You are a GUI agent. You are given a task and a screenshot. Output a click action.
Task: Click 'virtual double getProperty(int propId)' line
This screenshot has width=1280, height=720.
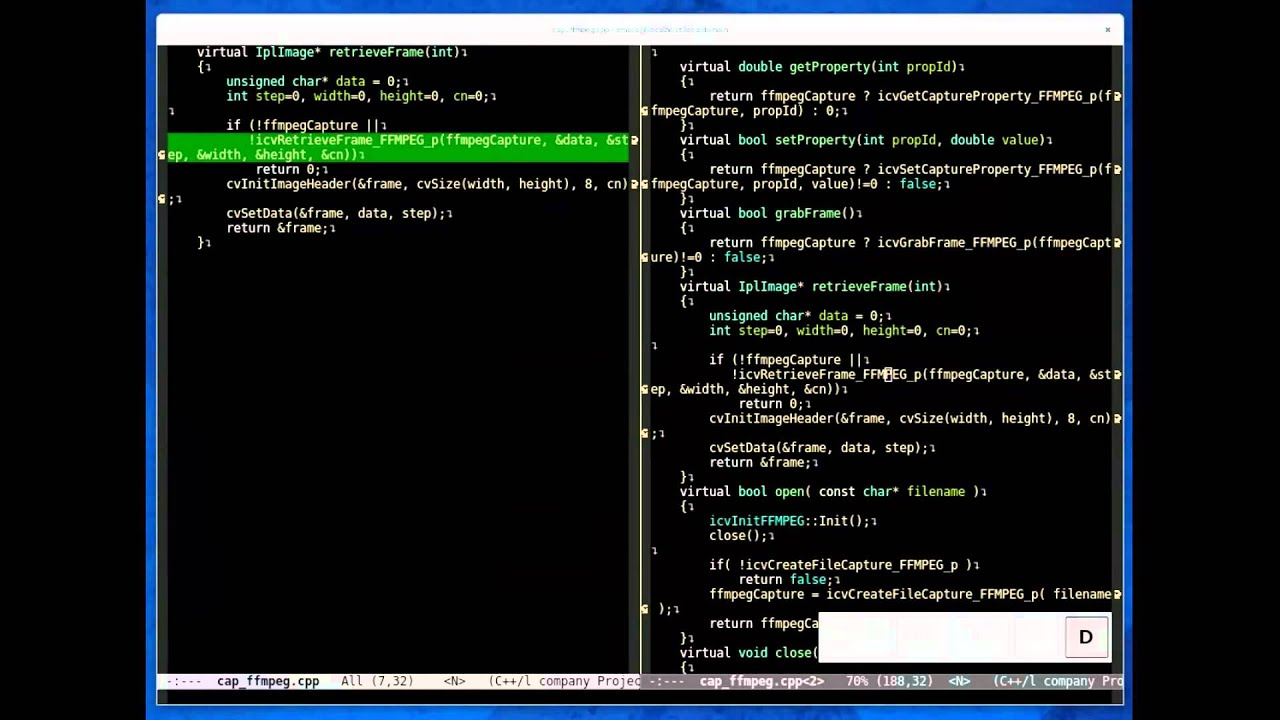coord(818,67)
